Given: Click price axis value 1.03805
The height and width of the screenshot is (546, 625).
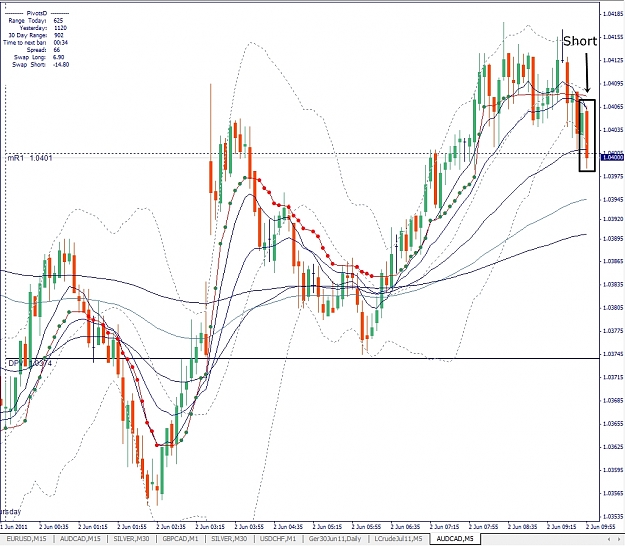Looking at the screenshot, I should coord(613,308).
